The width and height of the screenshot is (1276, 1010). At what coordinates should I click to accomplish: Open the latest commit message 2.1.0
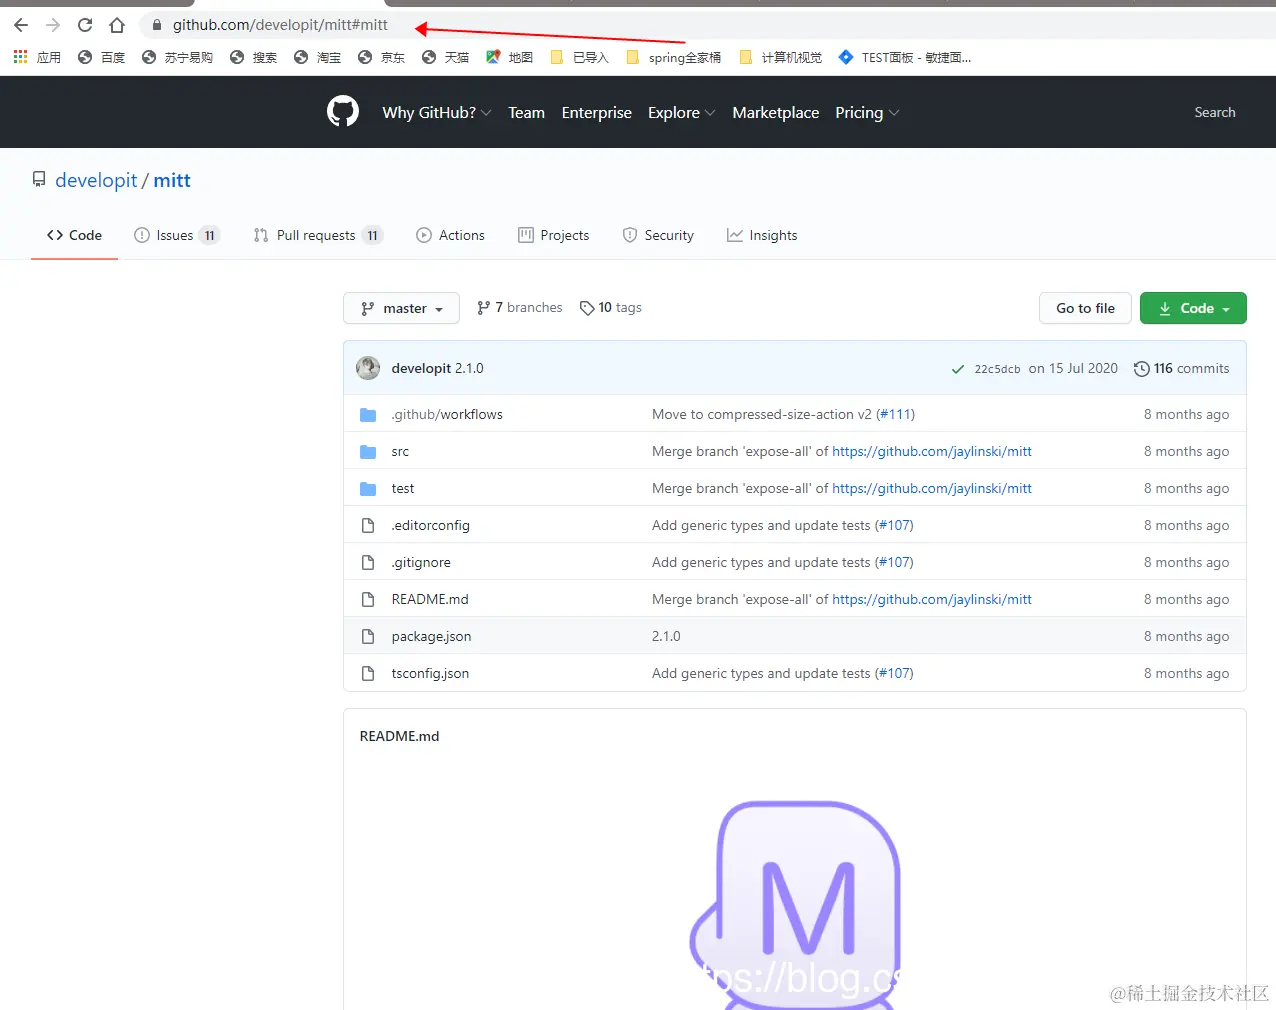469,368
